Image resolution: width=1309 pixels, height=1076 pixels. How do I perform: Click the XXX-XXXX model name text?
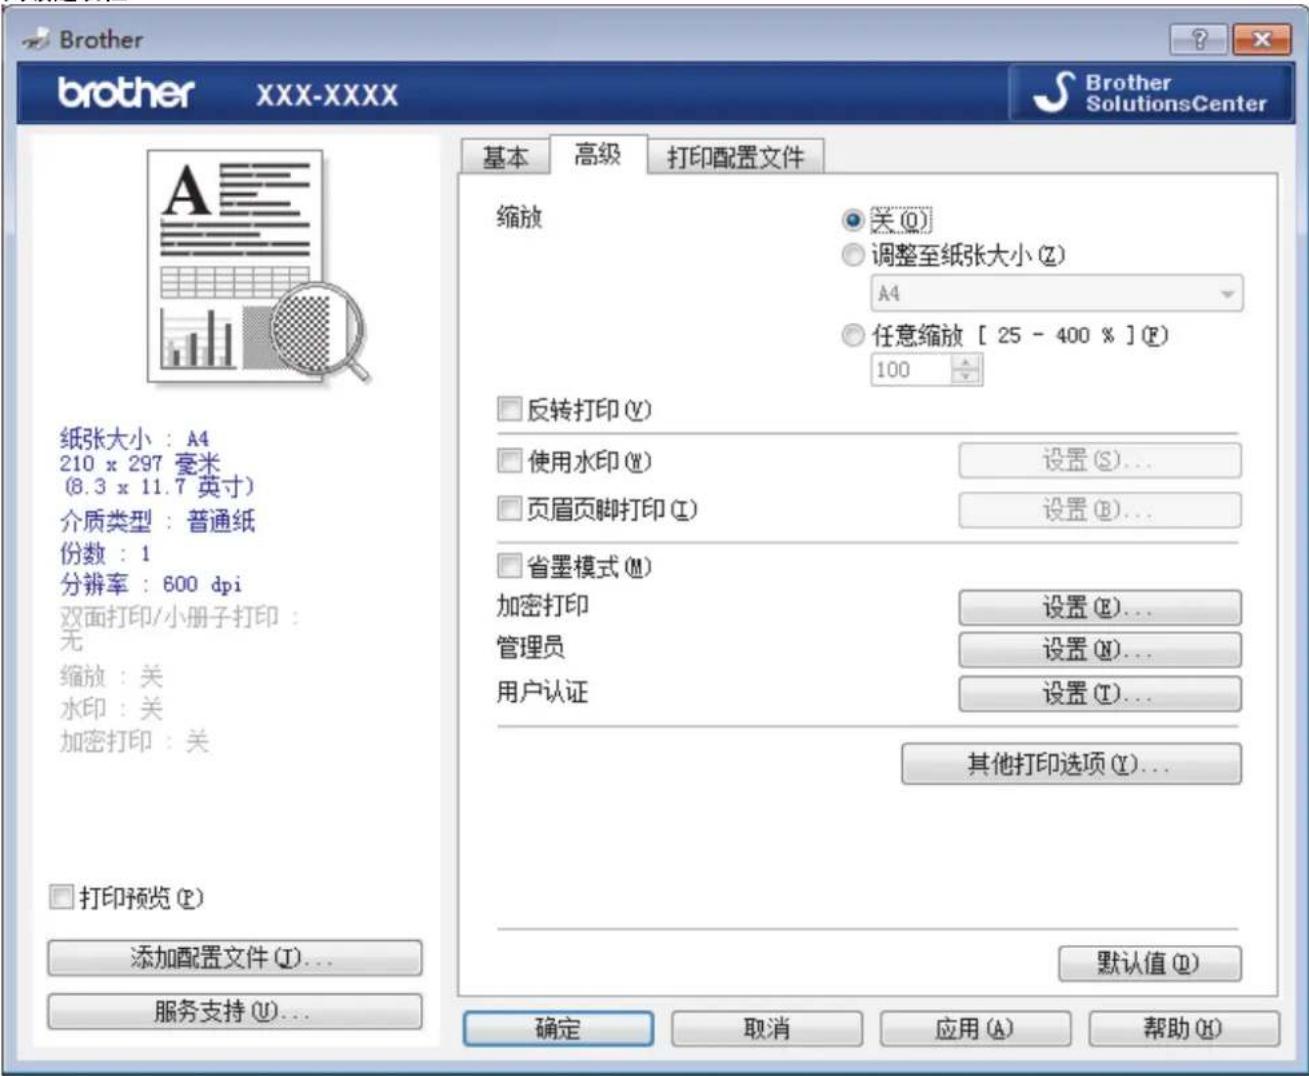pos(327,95)
